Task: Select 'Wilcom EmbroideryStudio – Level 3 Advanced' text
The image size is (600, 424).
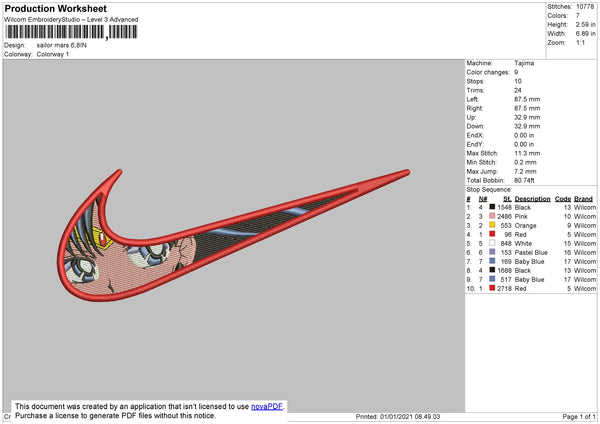Action: (x=71, y=20)
